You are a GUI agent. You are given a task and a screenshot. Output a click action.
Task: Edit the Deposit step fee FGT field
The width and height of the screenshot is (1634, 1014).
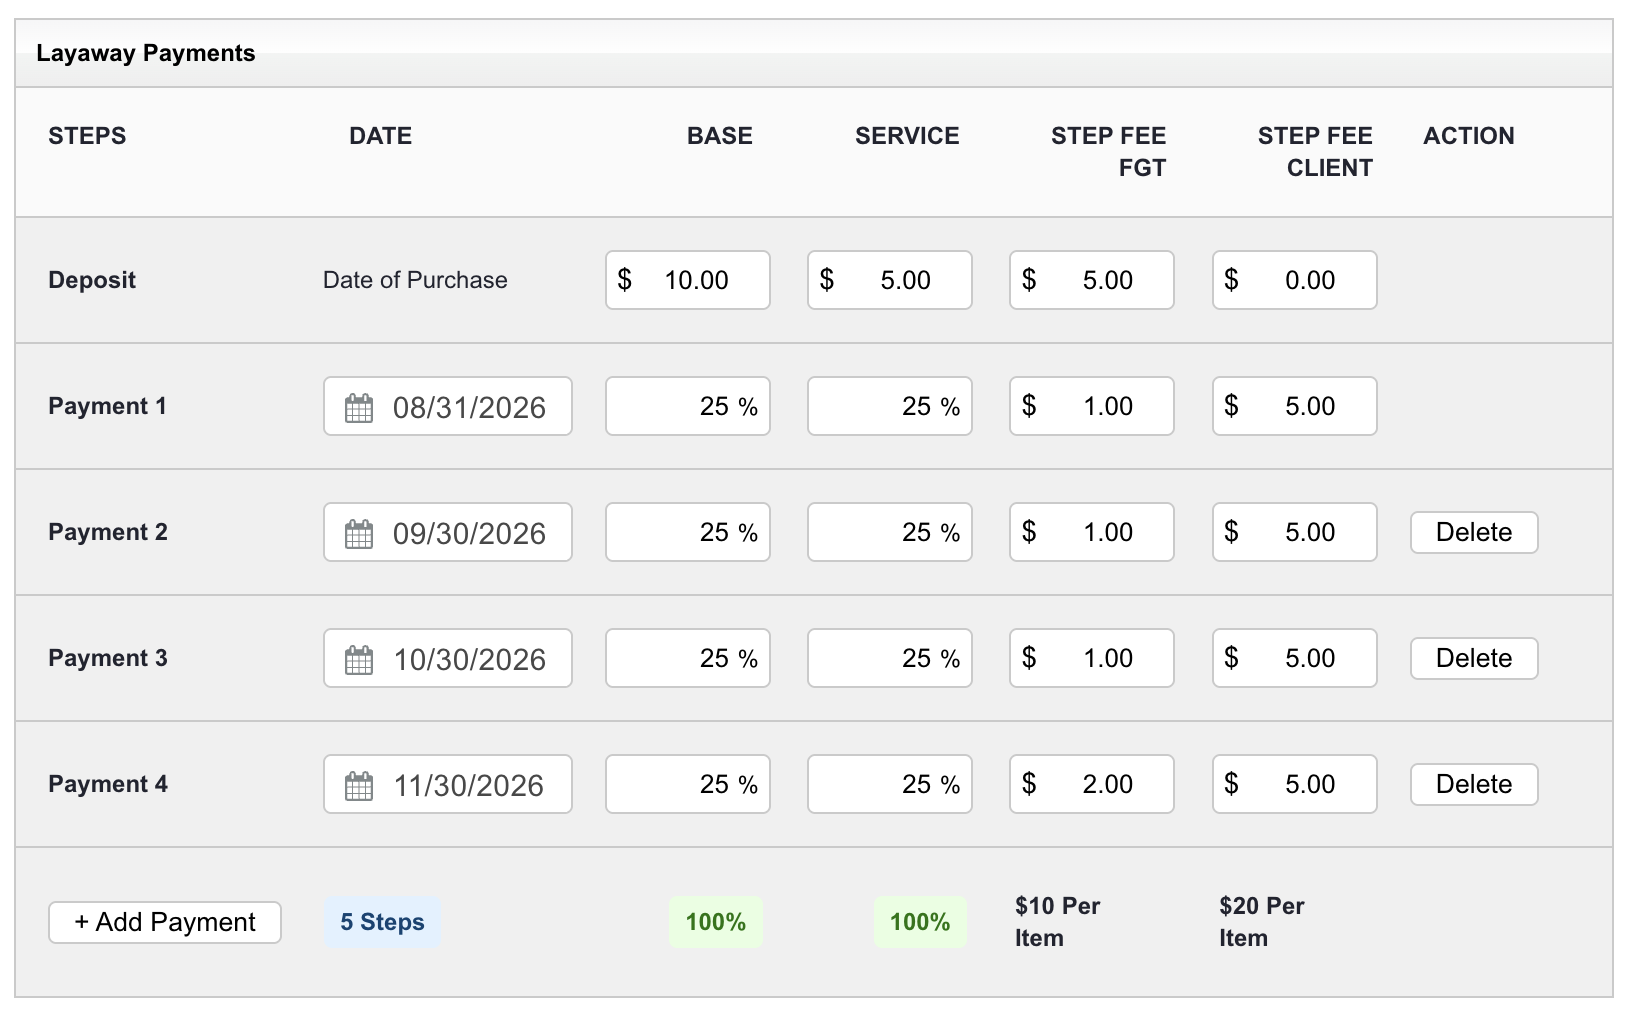click(1092, 280)
